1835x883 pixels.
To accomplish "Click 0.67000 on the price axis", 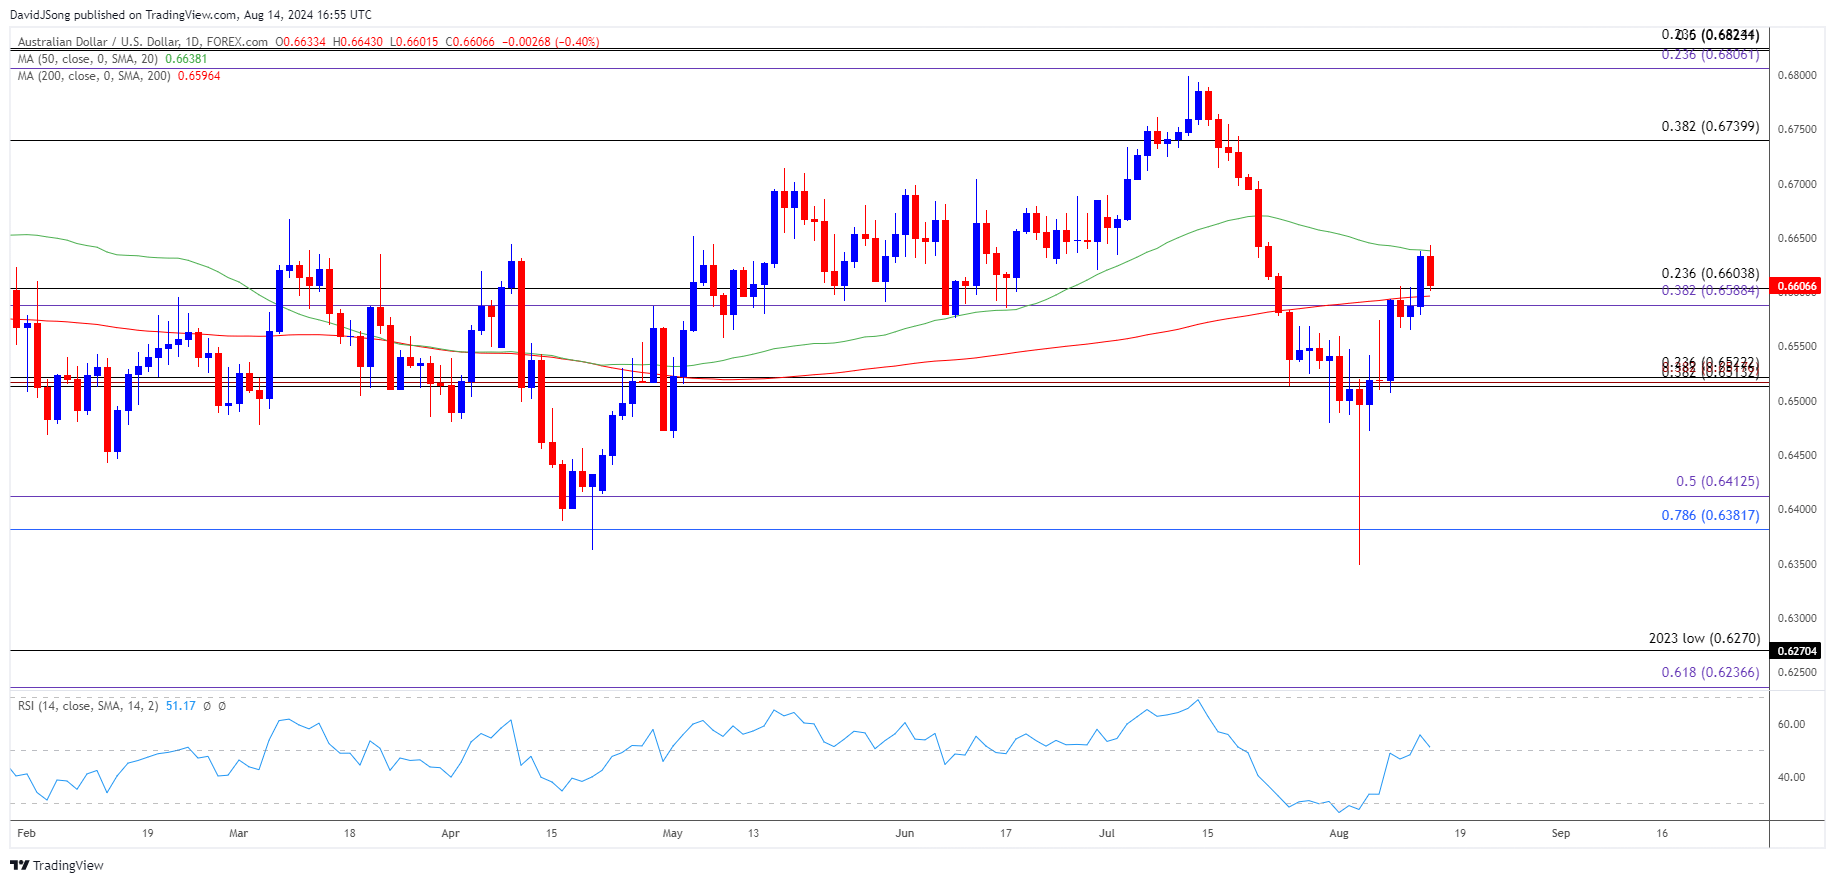I will point(1797,184).
